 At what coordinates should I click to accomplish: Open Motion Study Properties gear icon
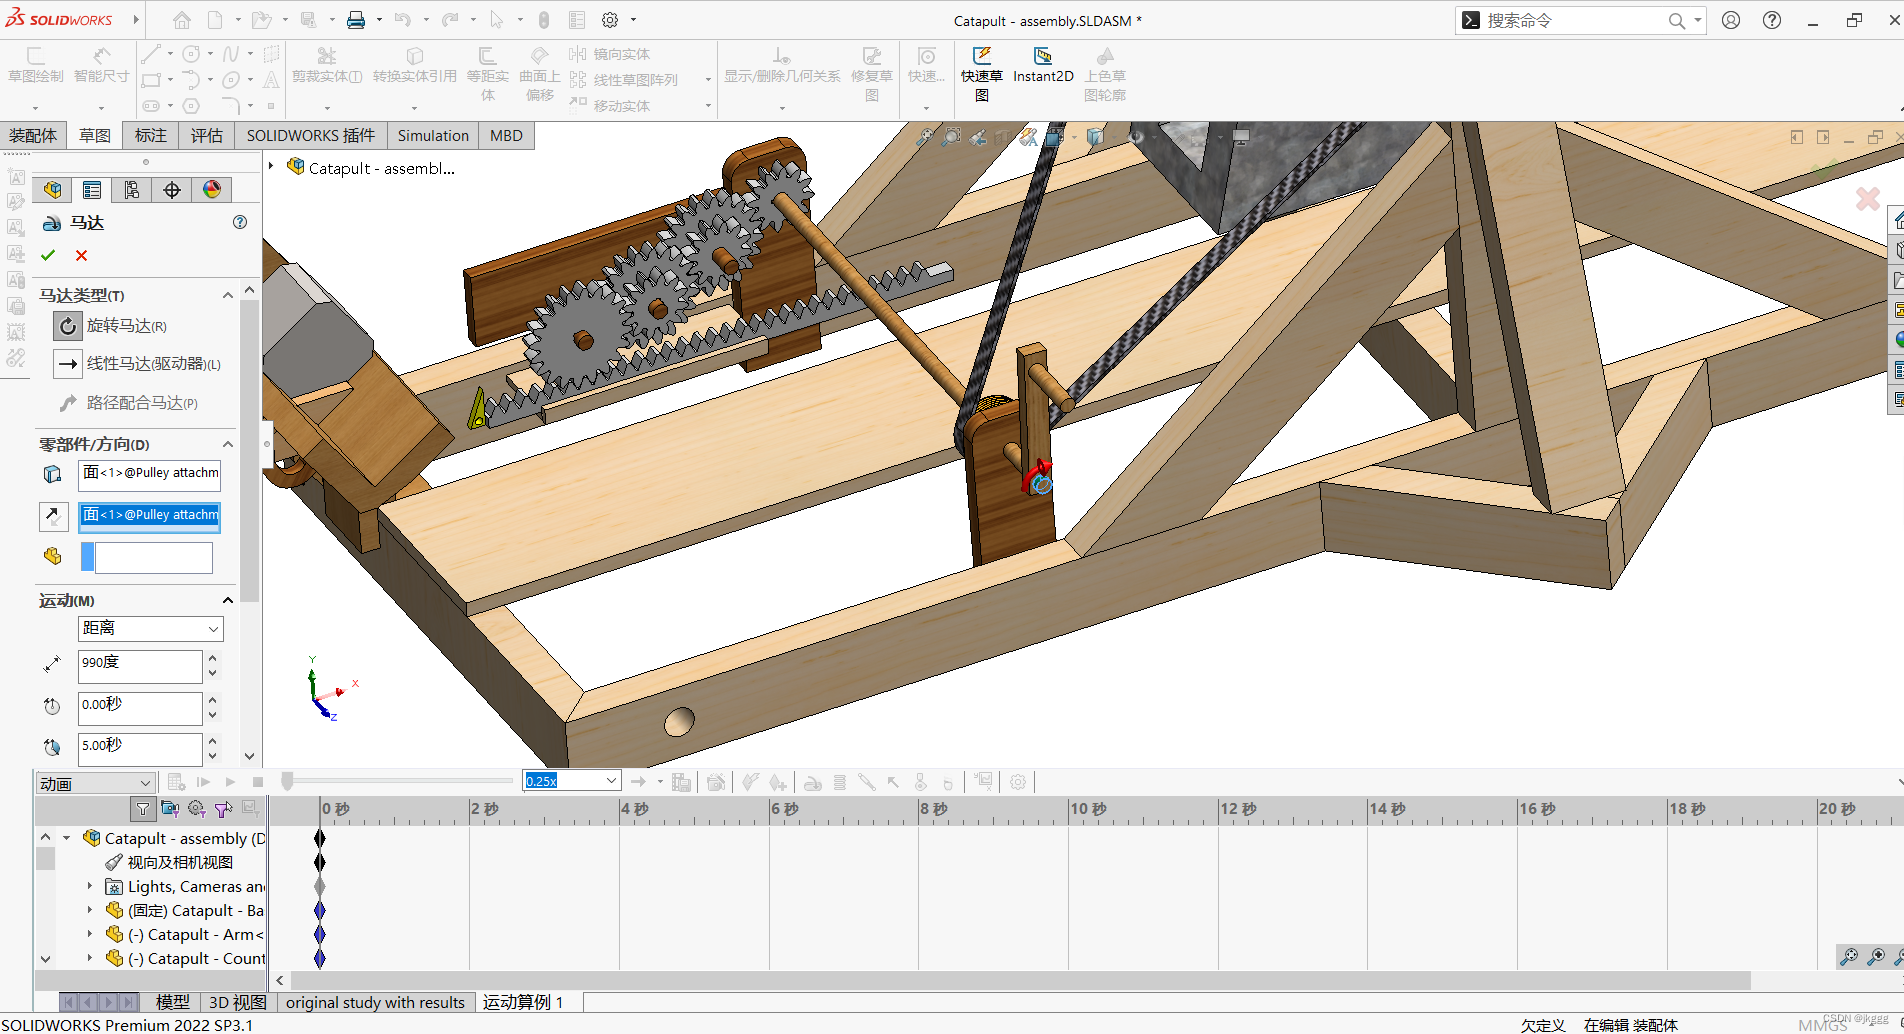(1018, 782)
